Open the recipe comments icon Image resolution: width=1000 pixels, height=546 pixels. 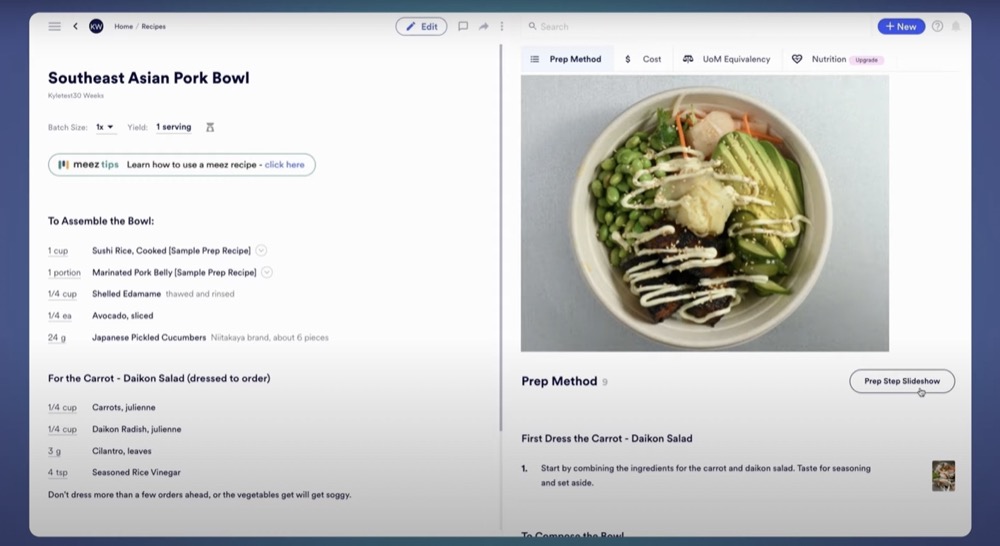(463, 26)
